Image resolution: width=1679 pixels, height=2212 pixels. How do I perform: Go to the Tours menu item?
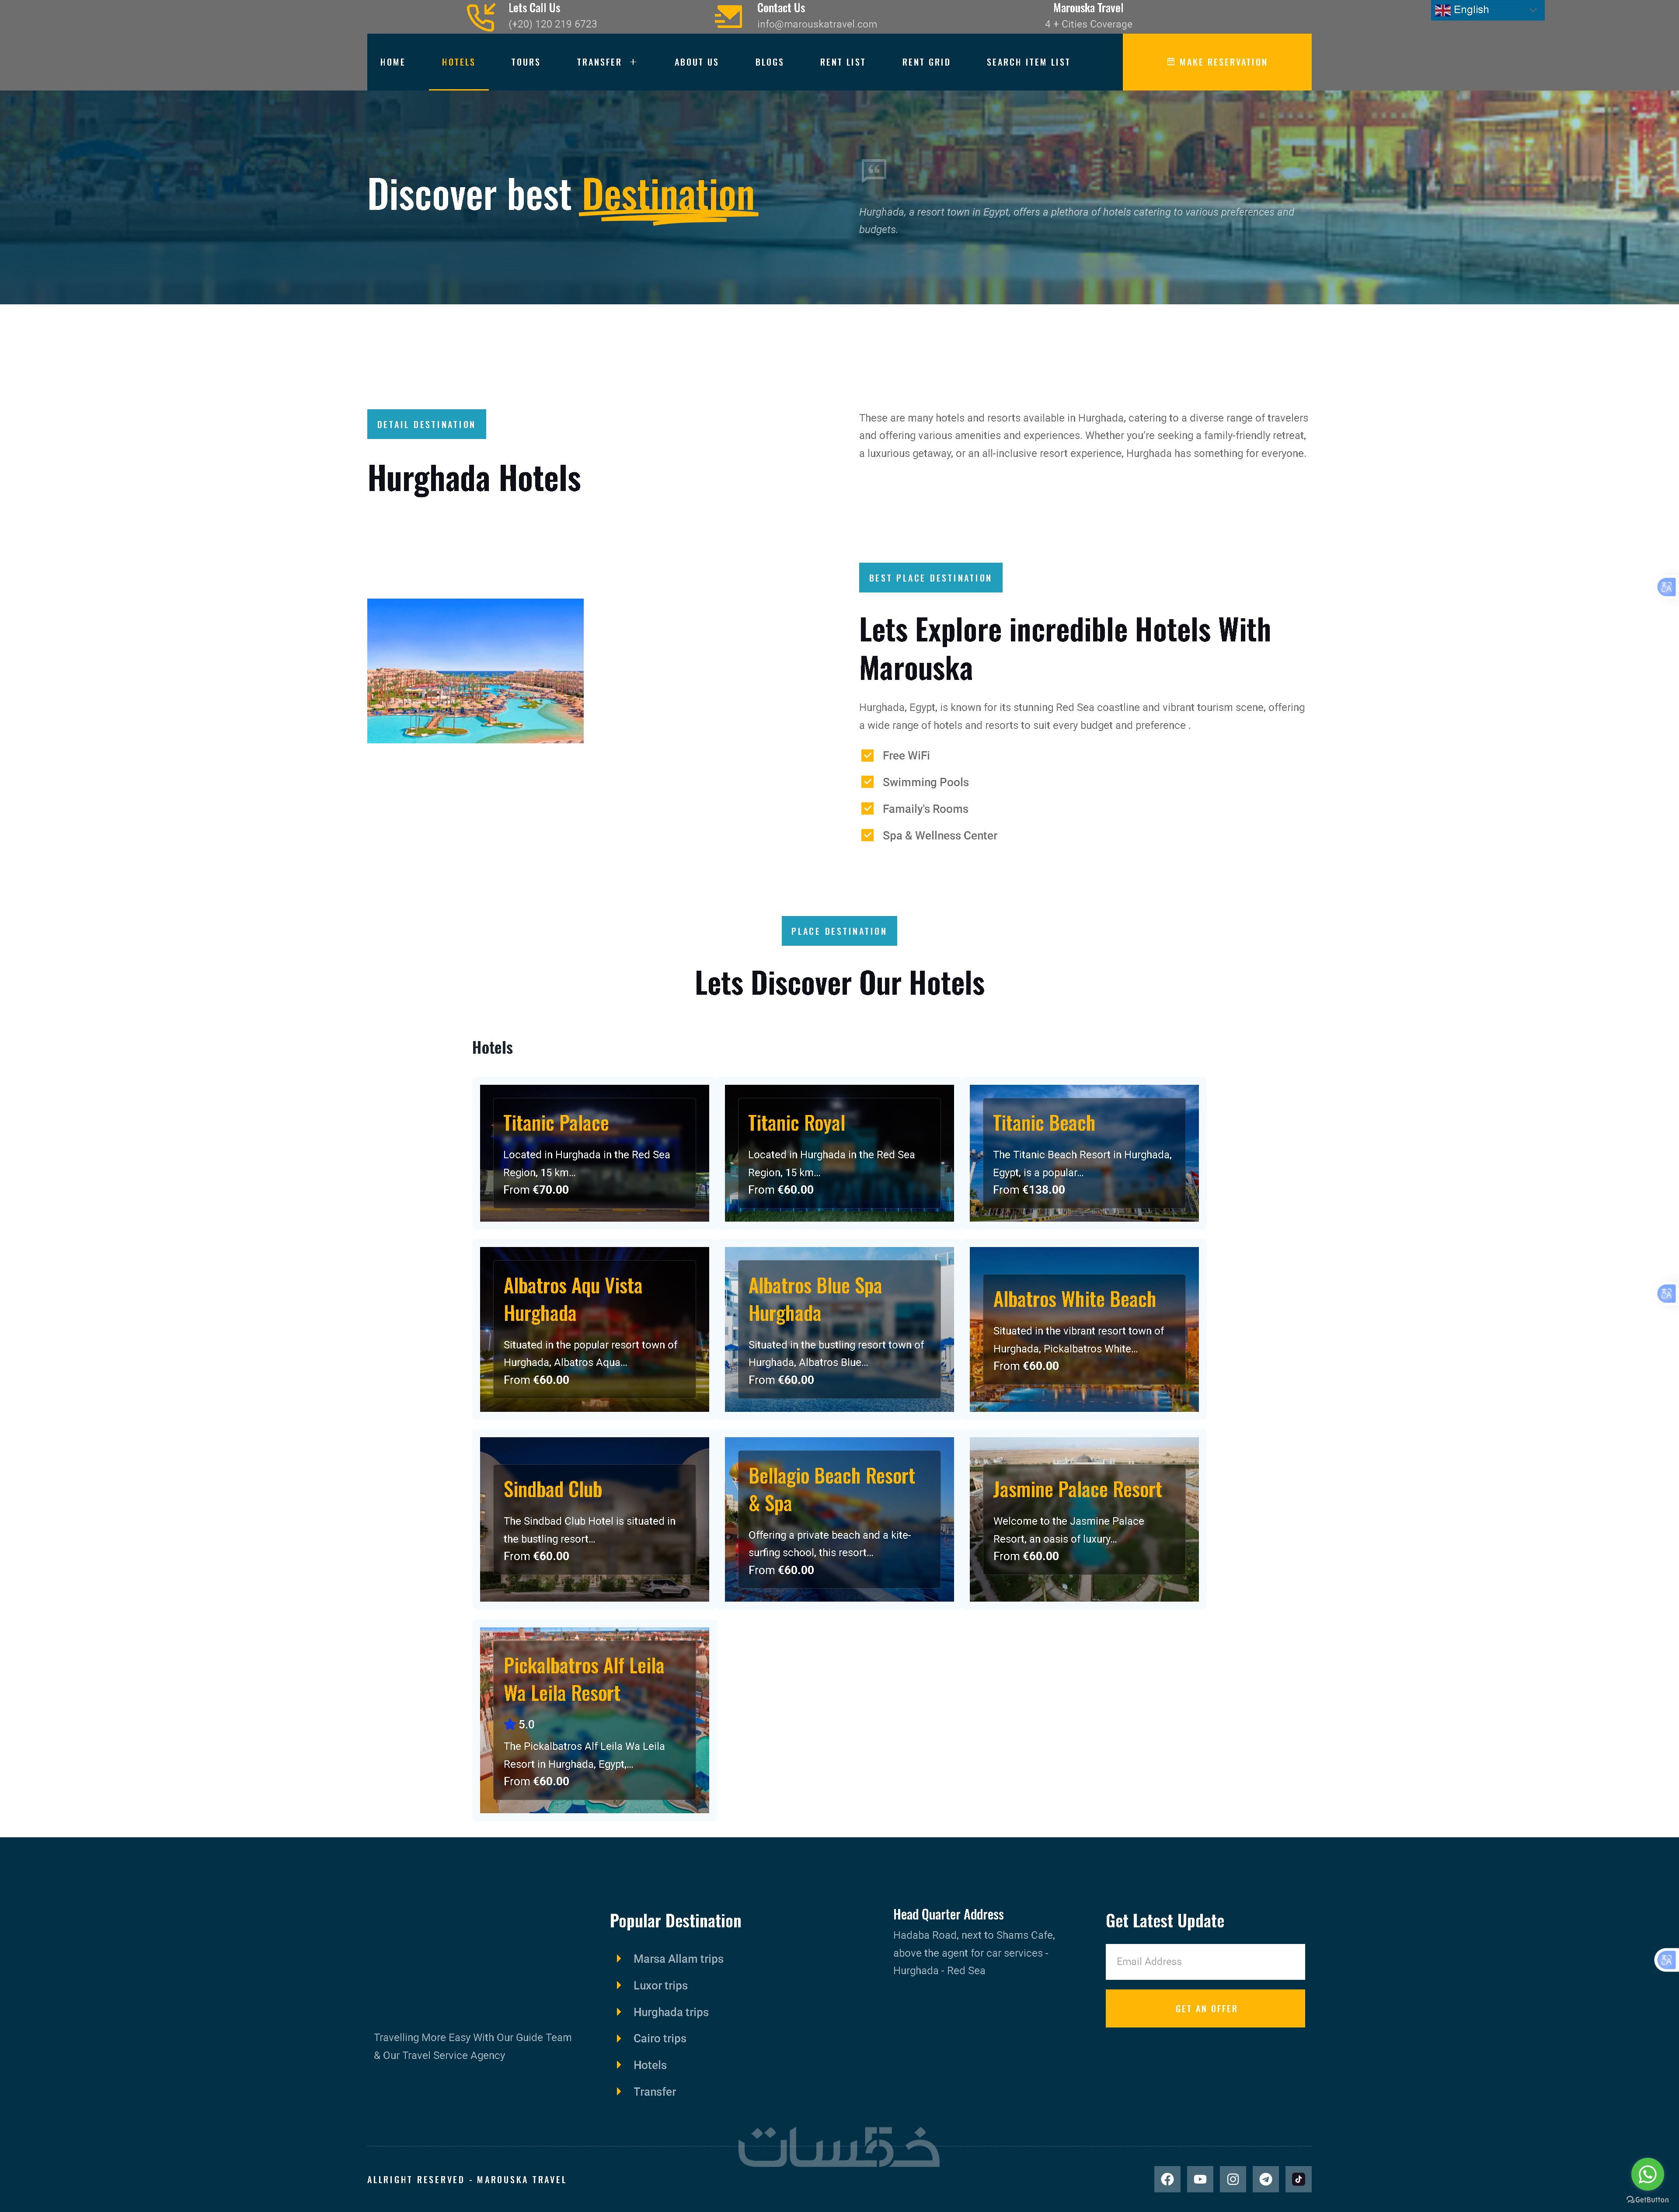[x=525, y=62]
